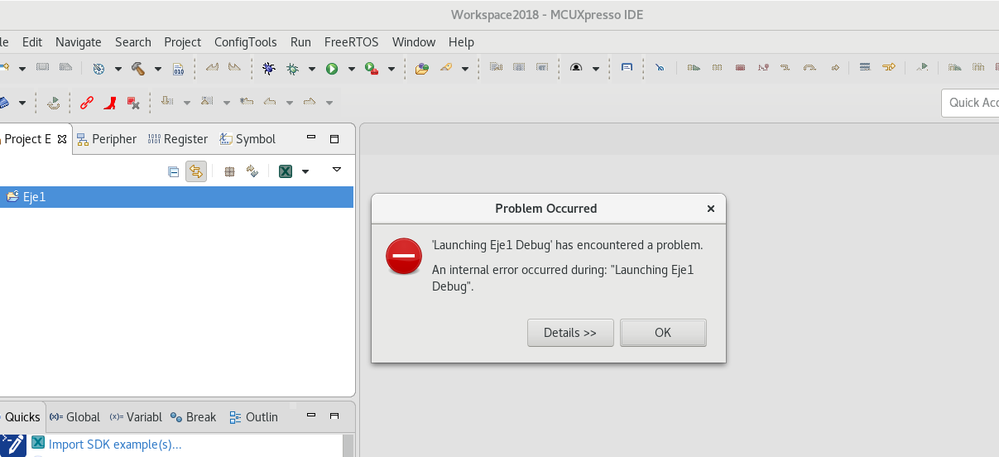Click the yellow skip arrow toolbar icon

pos(889,67)
